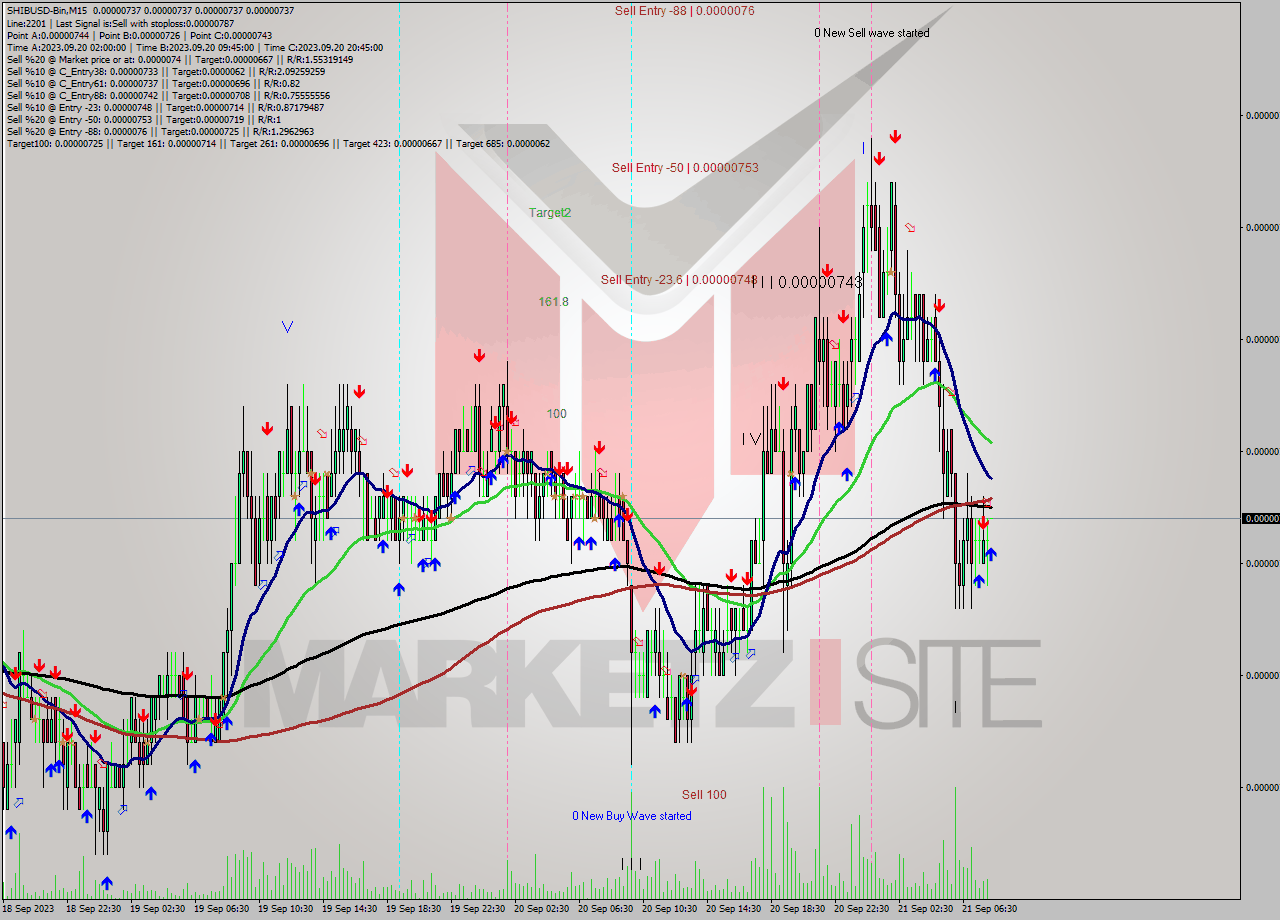Image resolution: width=1280 pixels, height=920 pixels.
Task: Select 'Sell Entry -23.6 | 0.00000748' label
Action: click(x=679, y=280)
